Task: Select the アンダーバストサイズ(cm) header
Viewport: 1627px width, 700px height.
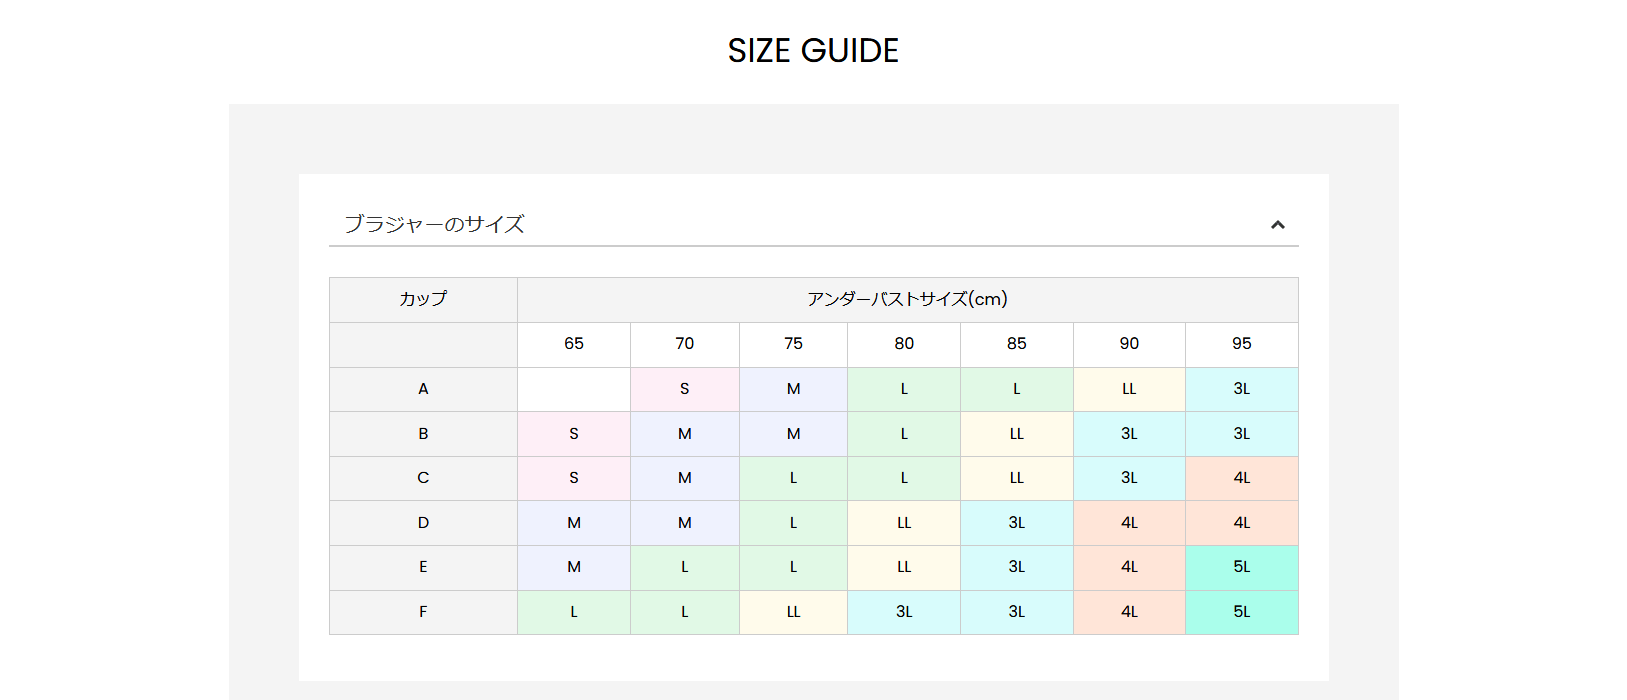Action: pos(907,299)
